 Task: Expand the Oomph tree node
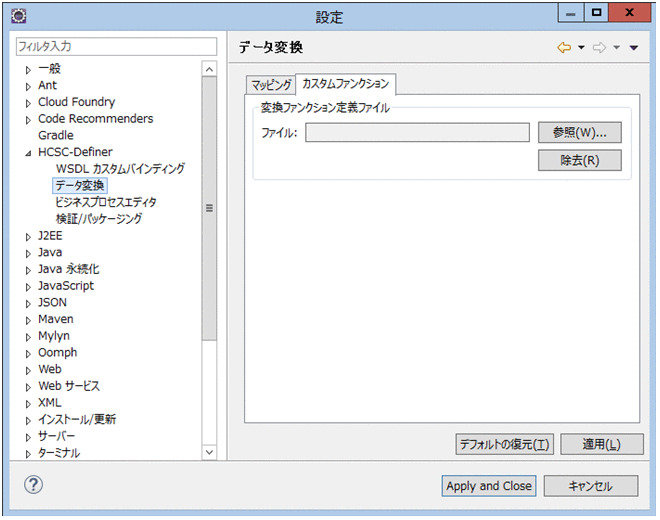28,353
